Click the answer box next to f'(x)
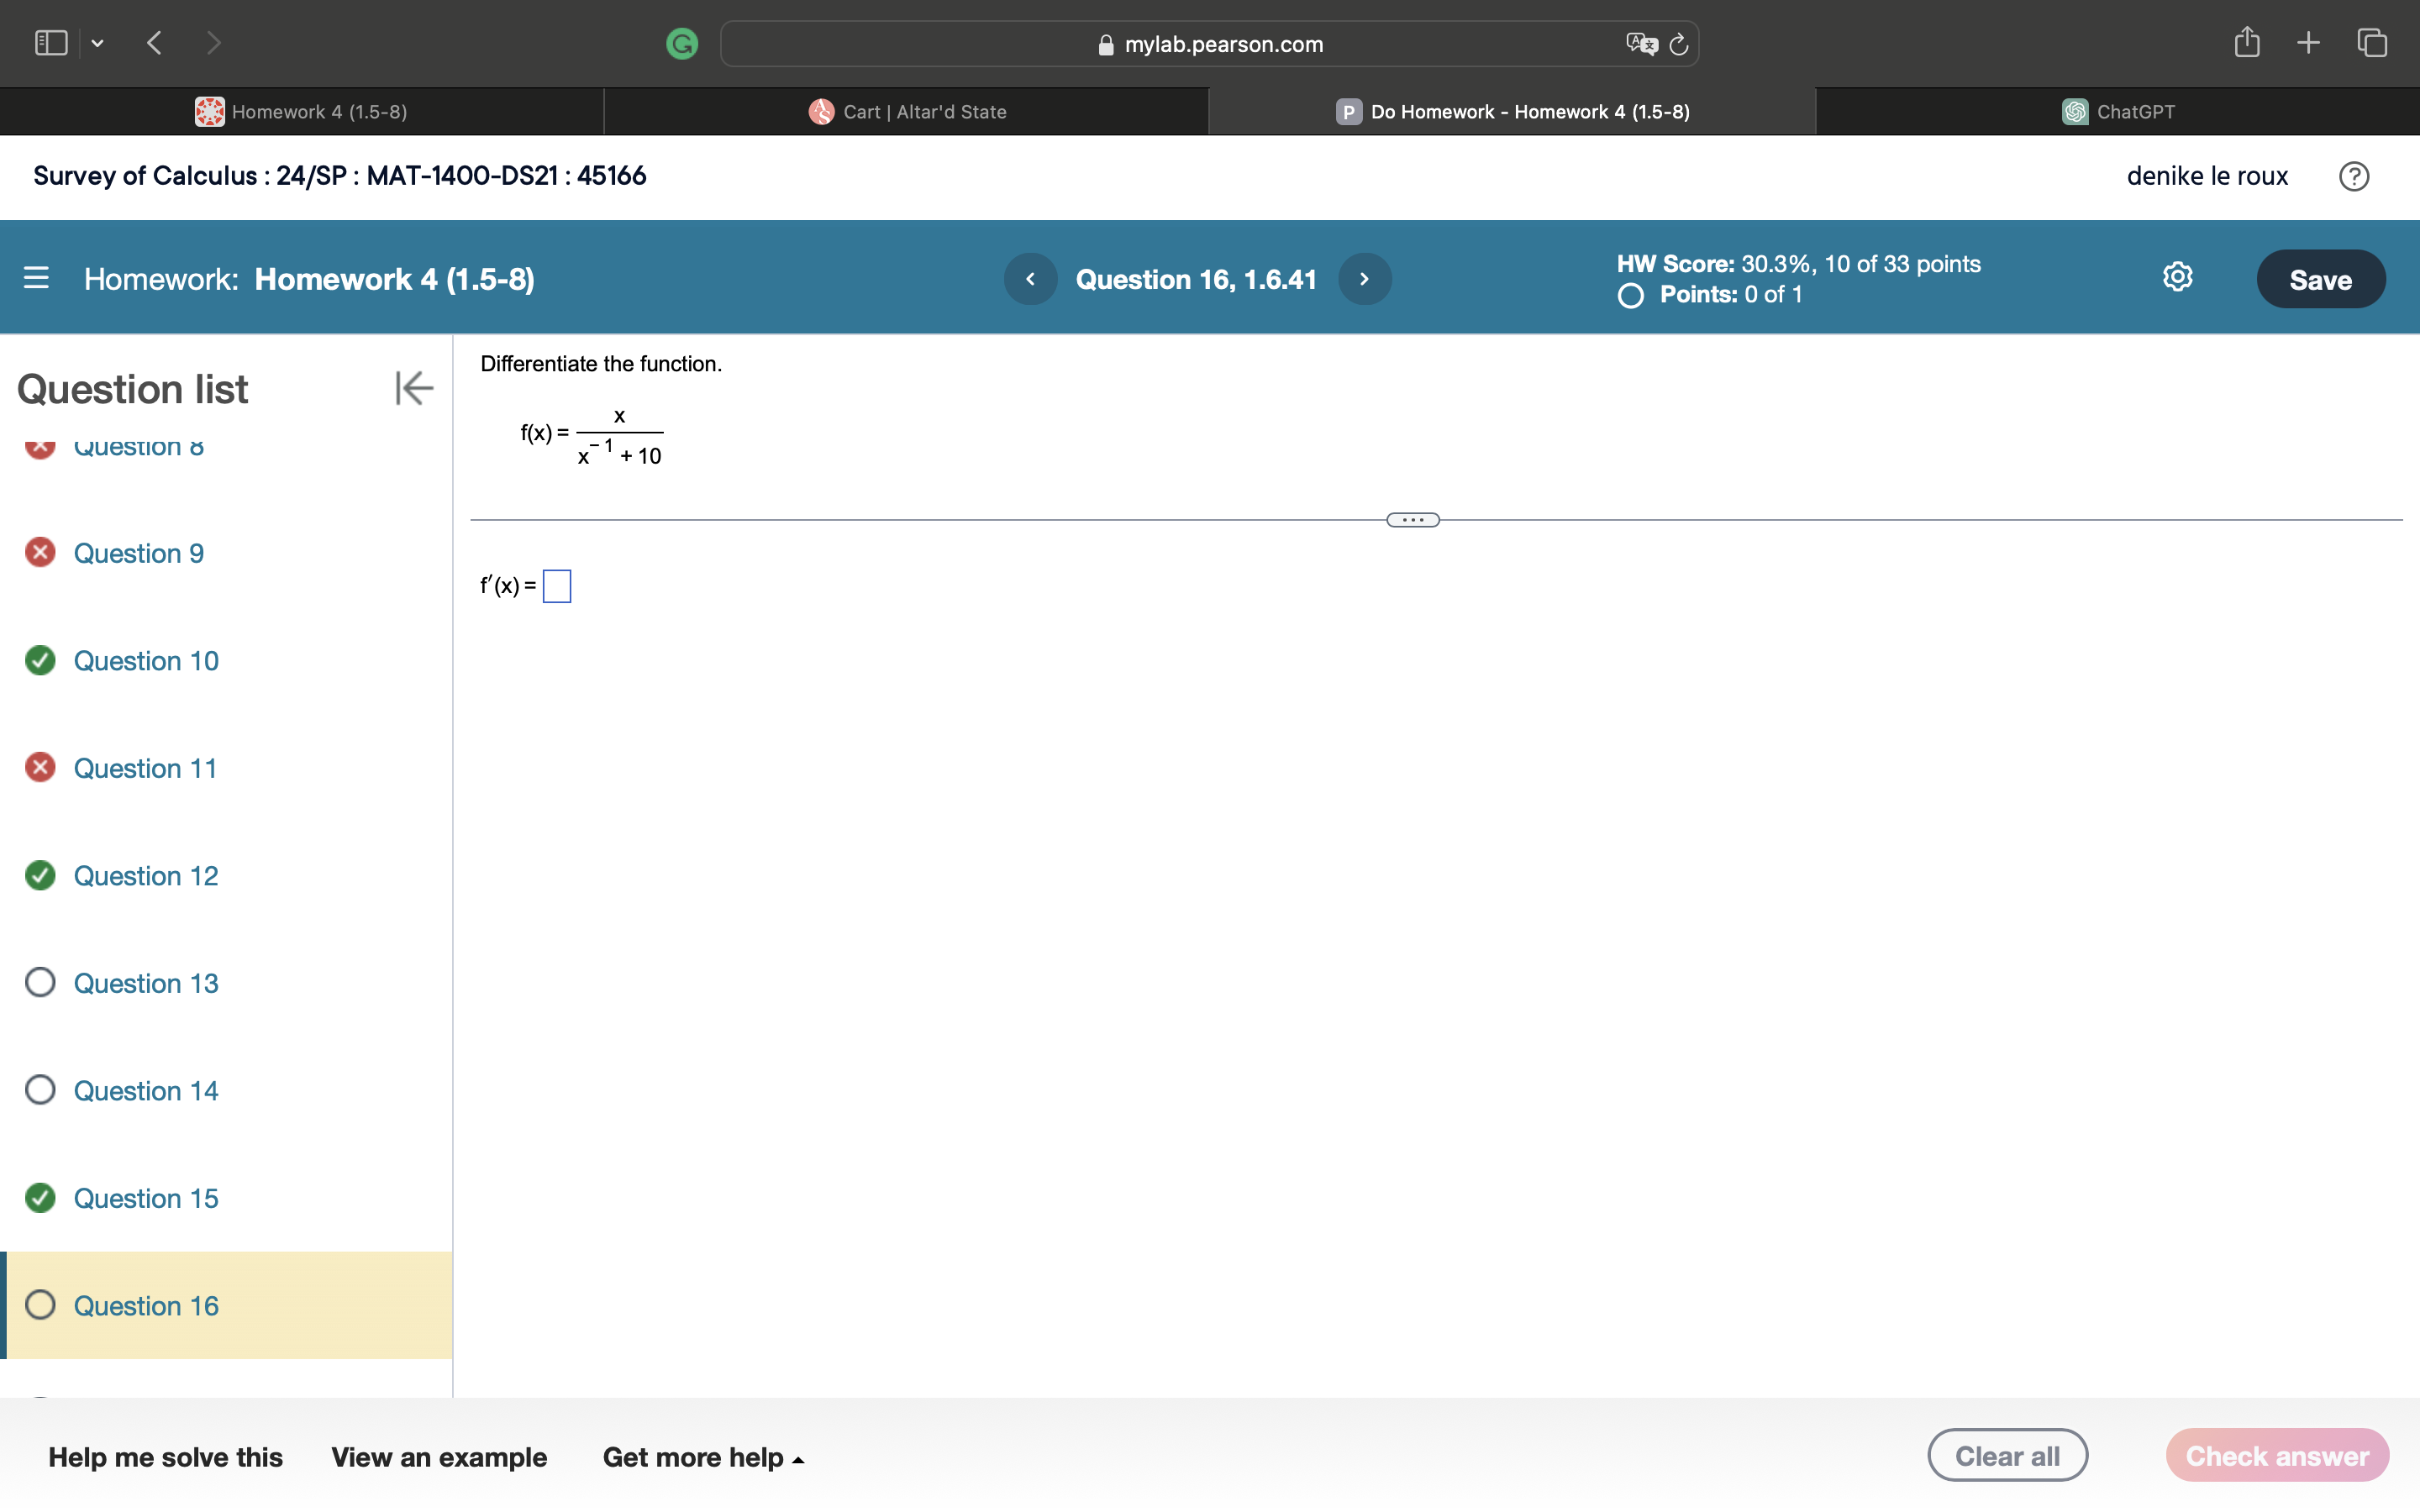2420x1512 pixels. click(x=557, y=586)
